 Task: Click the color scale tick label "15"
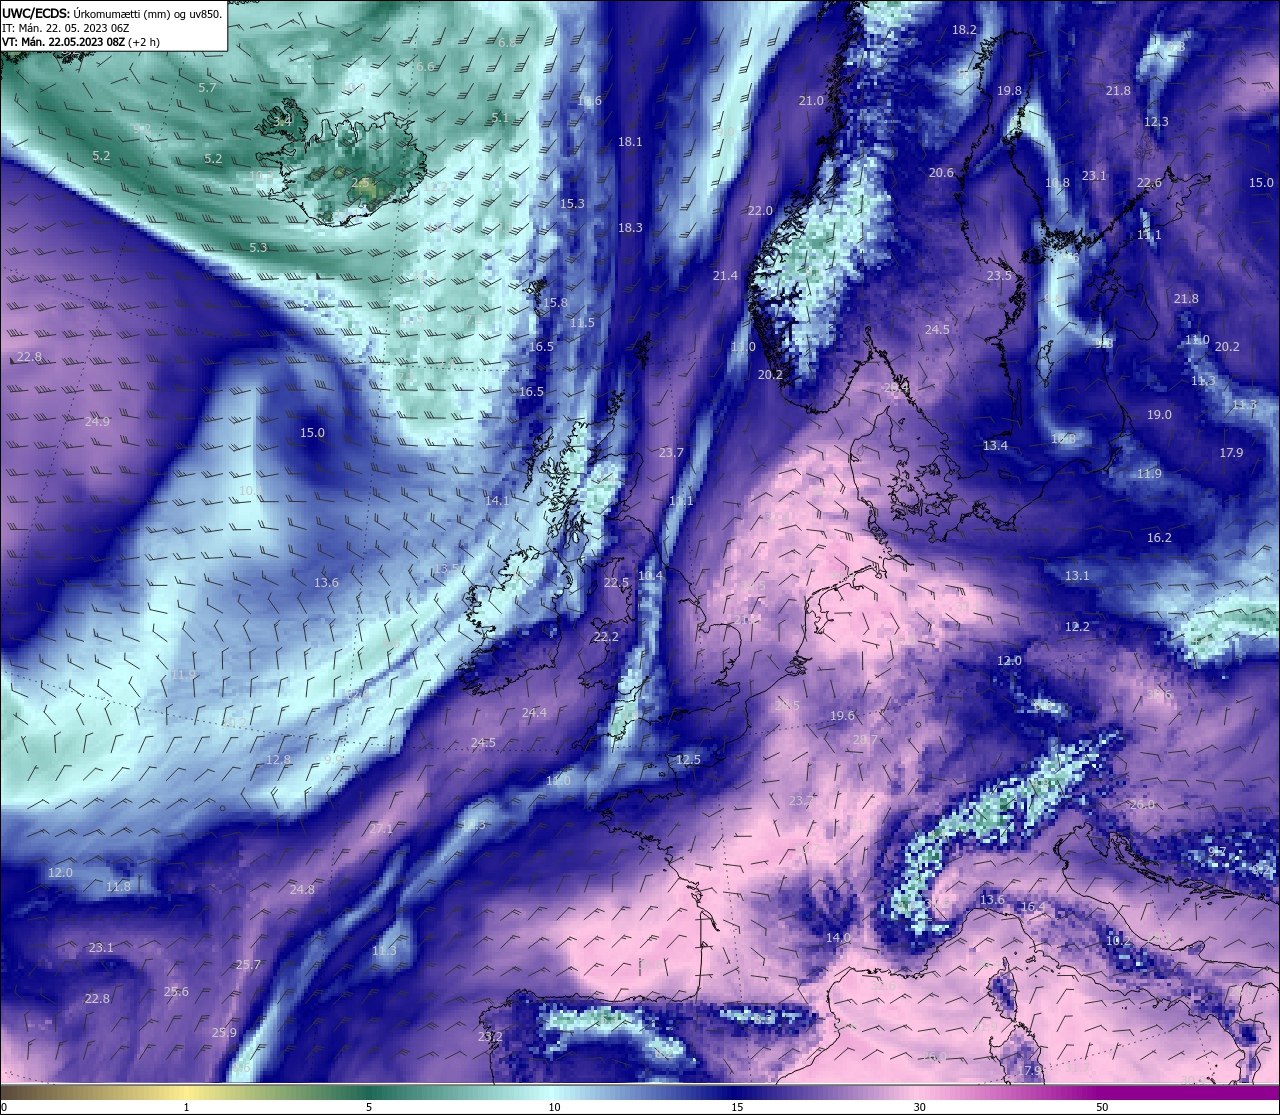click(736, 1106)
